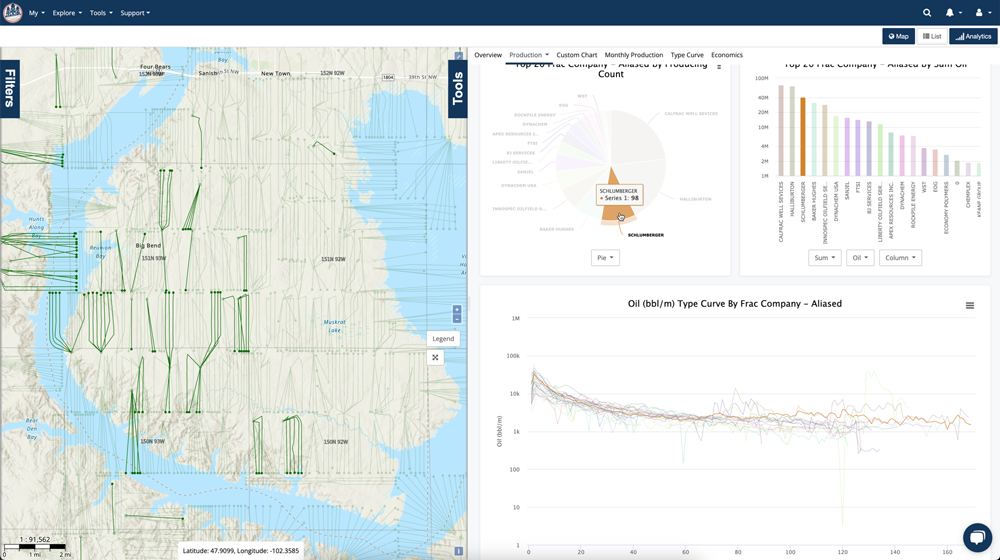Click the HALLIBURTON pie label
The width and height of the screenshot is (1000, 560).
click(695, 199)
